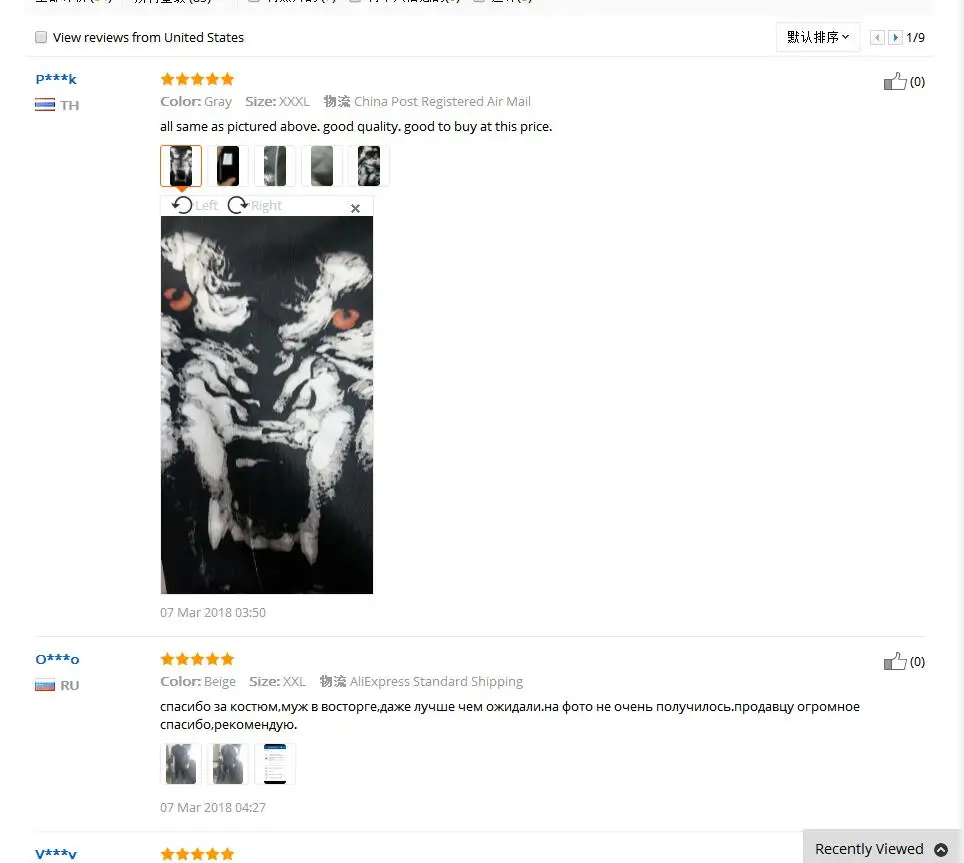Open the fourth gray fabric thumbnail
Viewport: 964px width, 863px height.
pos(322,166)
